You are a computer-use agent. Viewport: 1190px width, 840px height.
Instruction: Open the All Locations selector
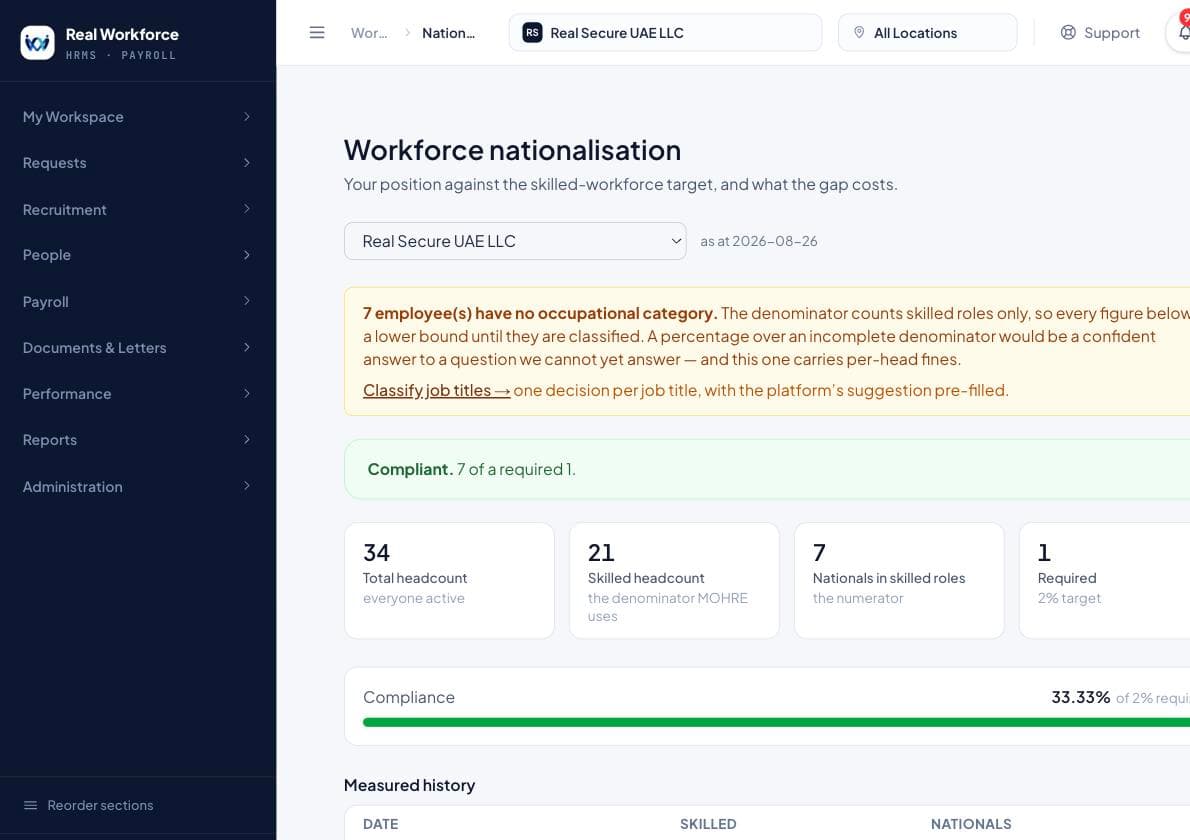(927, 33)
